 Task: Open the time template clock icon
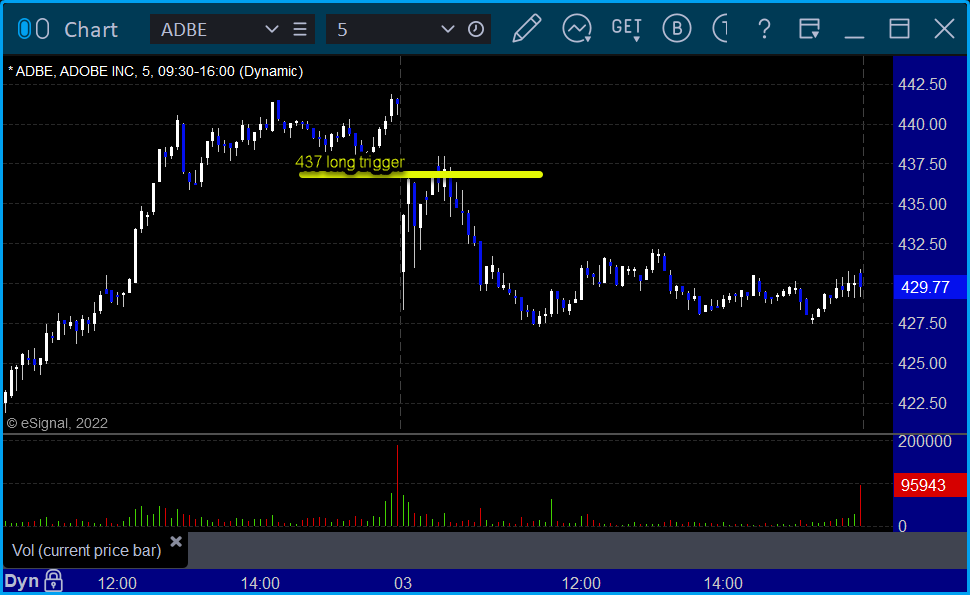(476, 29)
